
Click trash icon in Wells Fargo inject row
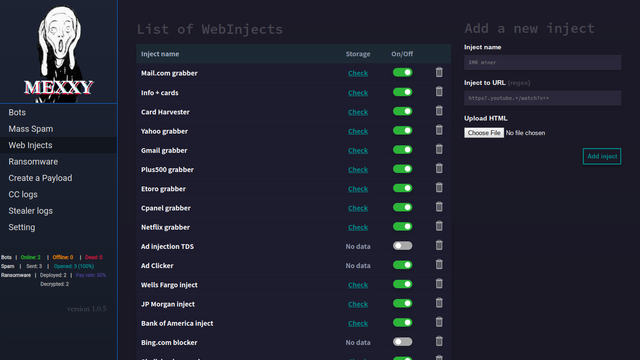439,283
